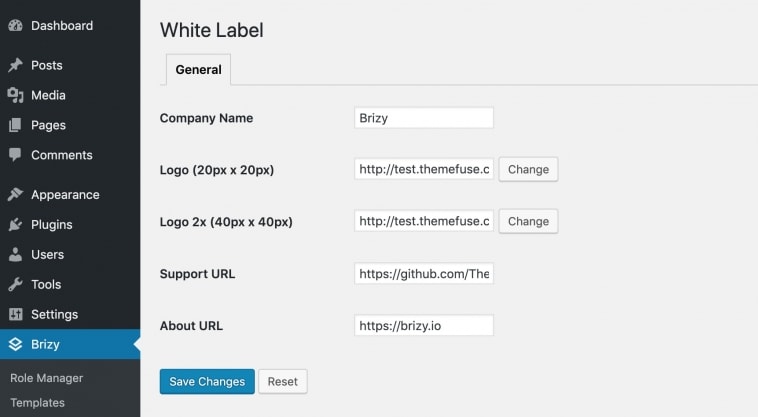Switch to the General tab

[x=198, y=70]
